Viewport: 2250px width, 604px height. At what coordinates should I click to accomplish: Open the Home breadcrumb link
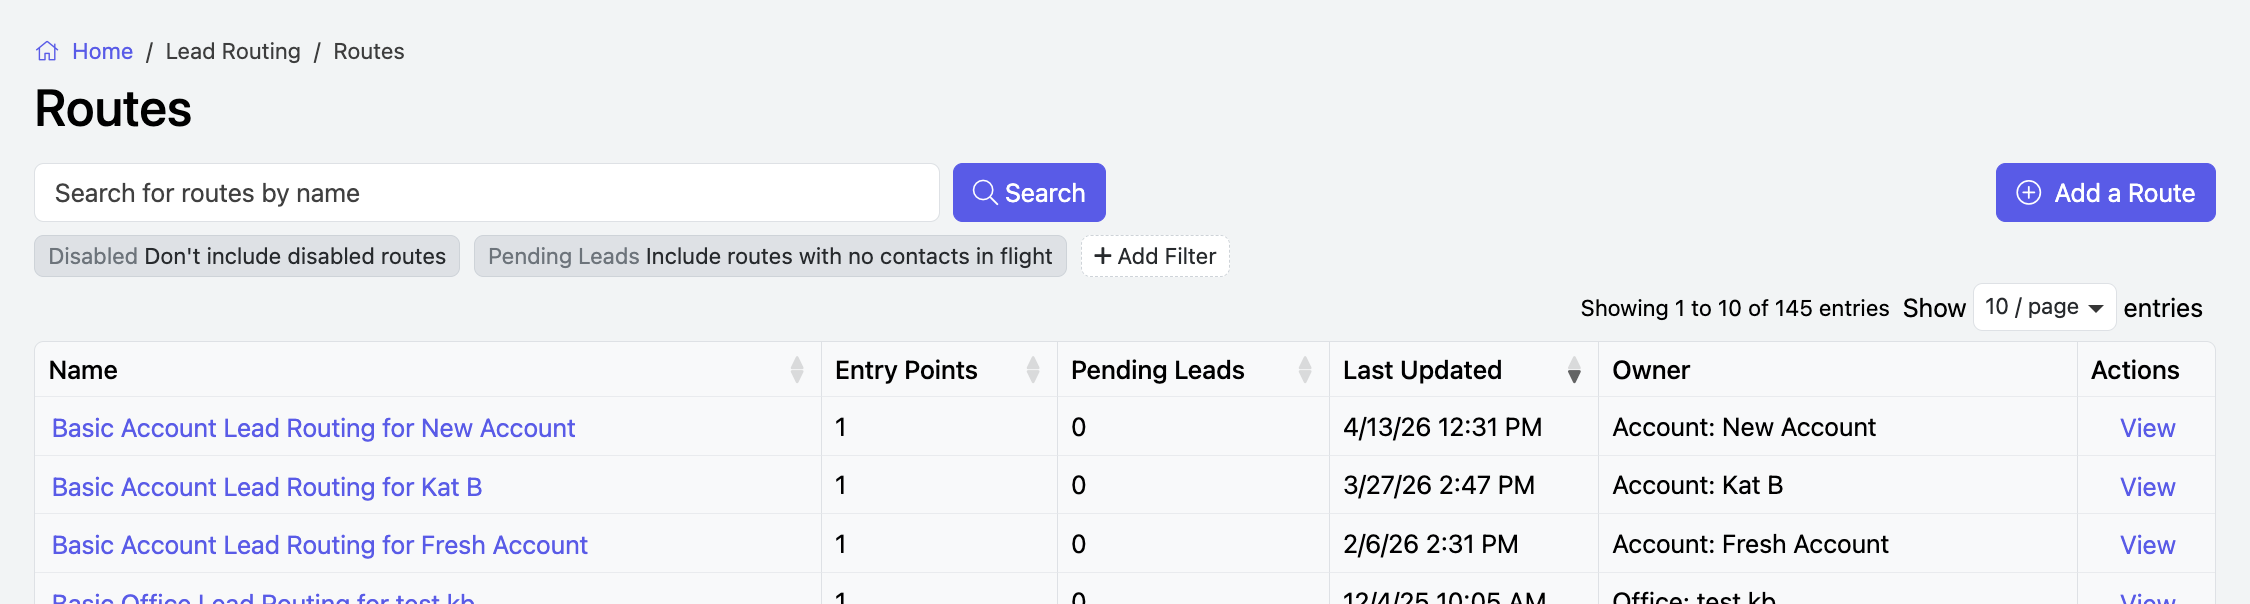click(102, 51)
